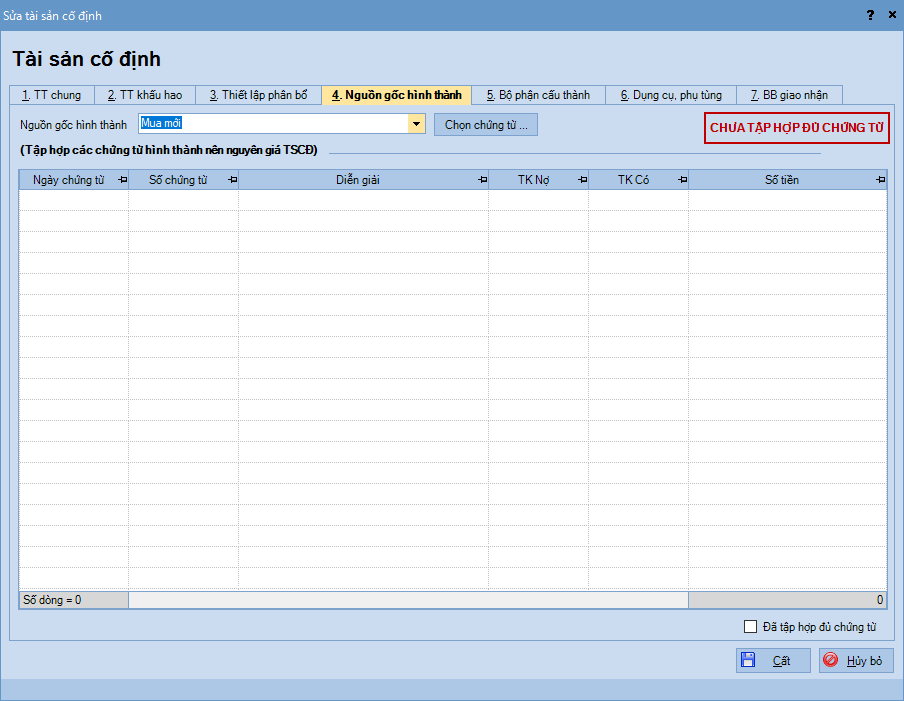Viewport: 904px width, 701px height.
Task: Switch to the TT chung tab
Action: 52,95
